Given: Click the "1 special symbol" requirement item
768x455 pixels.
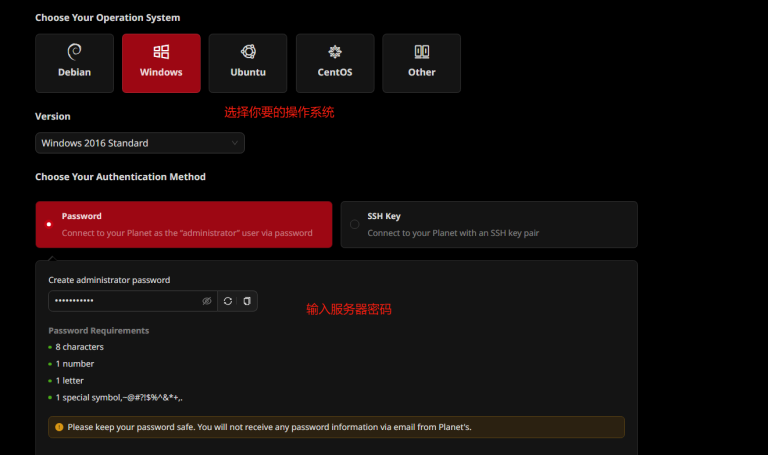Looking at the screenshot, I should 118,398.
